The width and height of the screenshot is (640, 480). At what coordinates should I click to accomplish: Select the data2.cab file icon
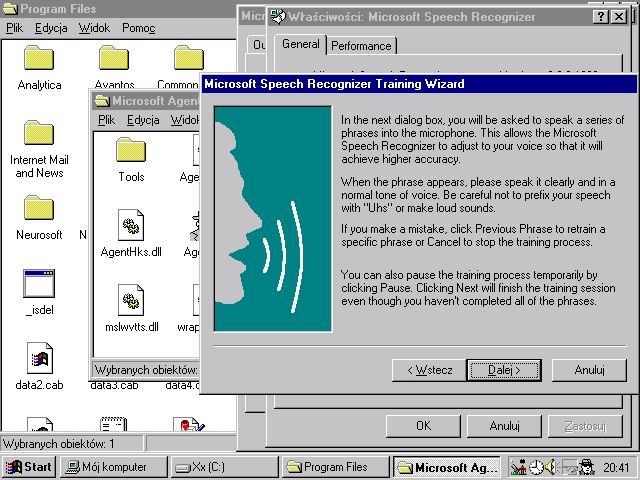coord(40,358)
